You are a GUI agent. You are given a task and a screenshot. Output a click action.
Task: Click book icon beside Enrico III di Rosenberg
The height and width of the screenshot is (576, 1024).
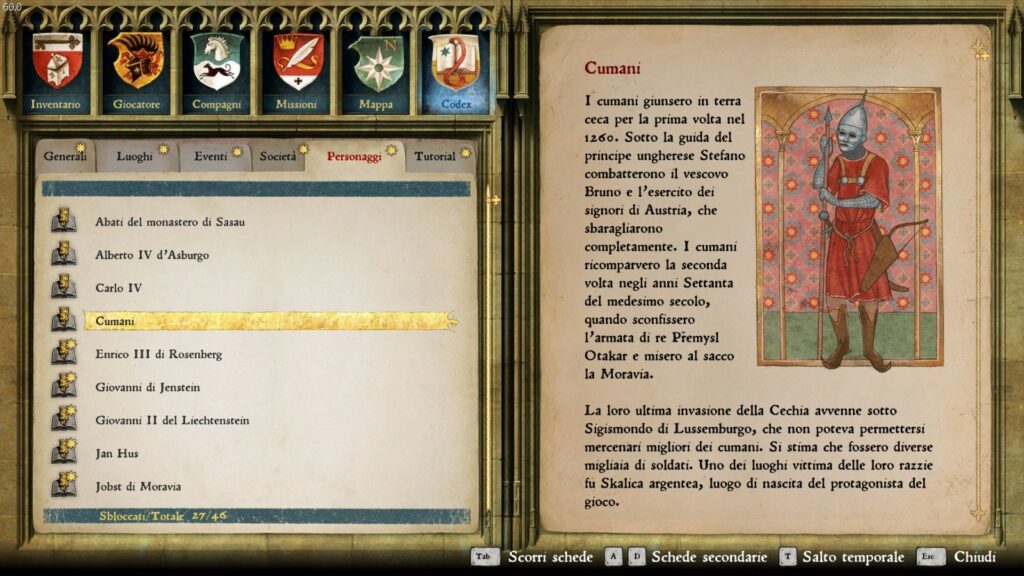pyautogui.click(x=64, y=353)
